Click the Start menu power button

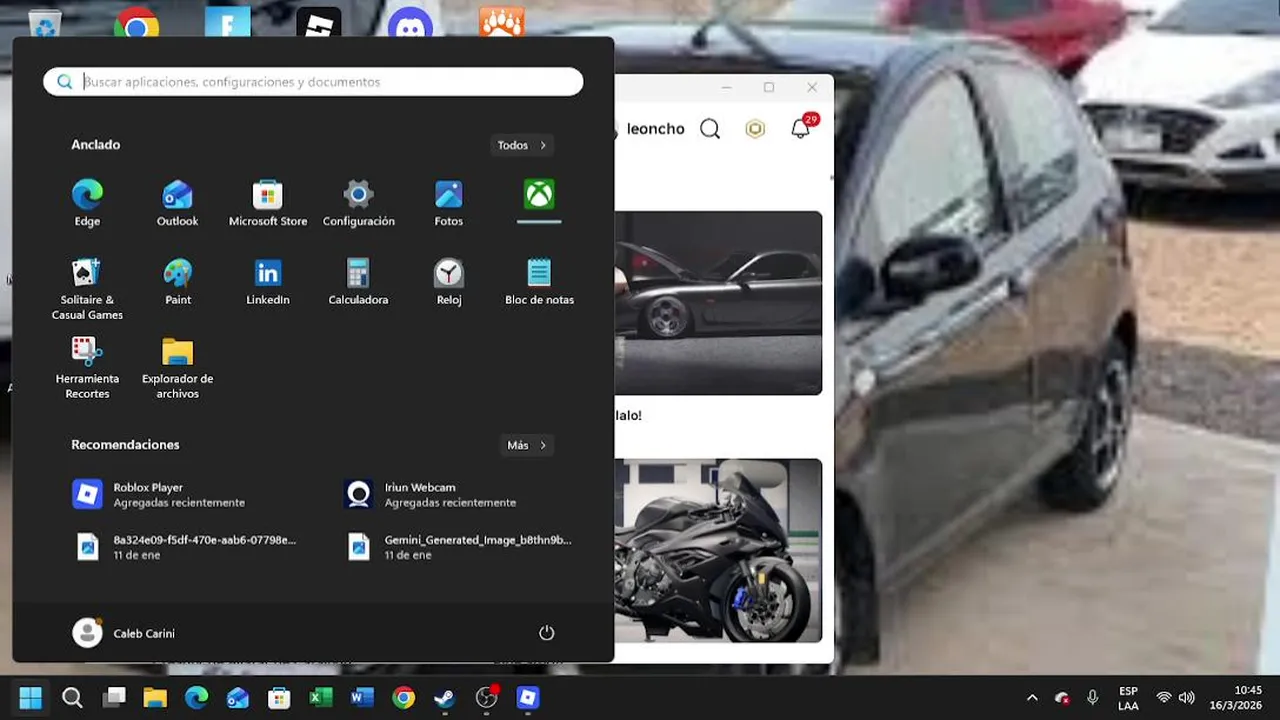coord(546,633)
